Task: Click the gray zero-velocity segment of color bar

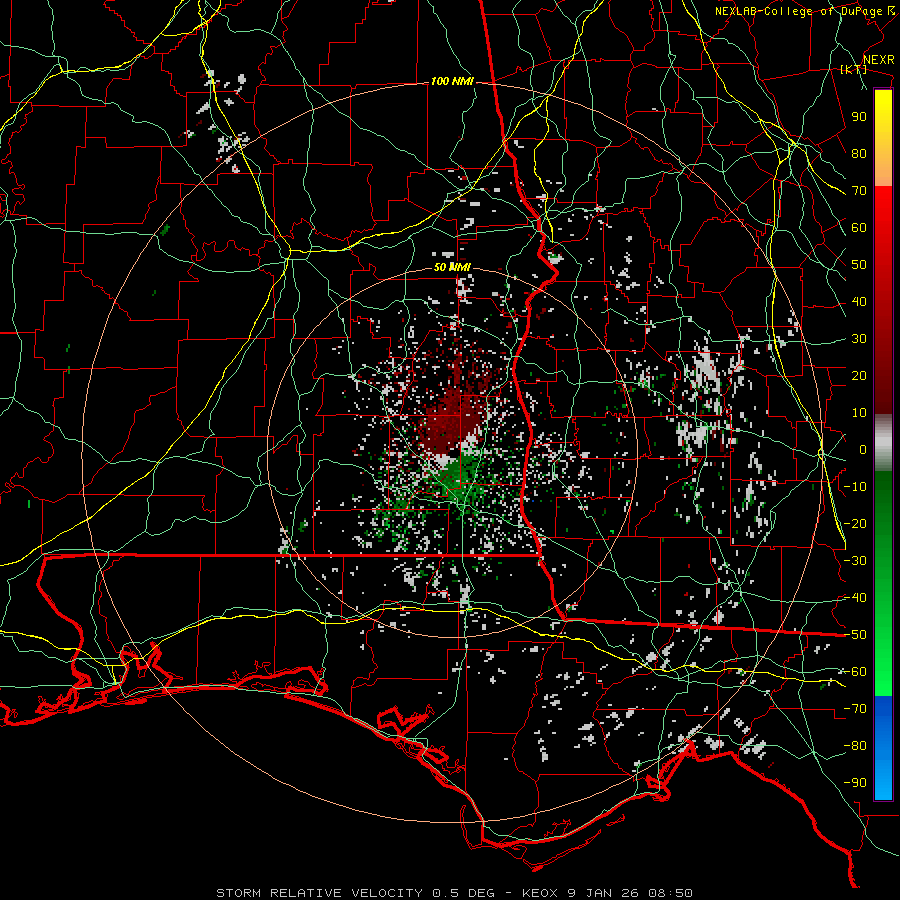Action: click(883, 443)
